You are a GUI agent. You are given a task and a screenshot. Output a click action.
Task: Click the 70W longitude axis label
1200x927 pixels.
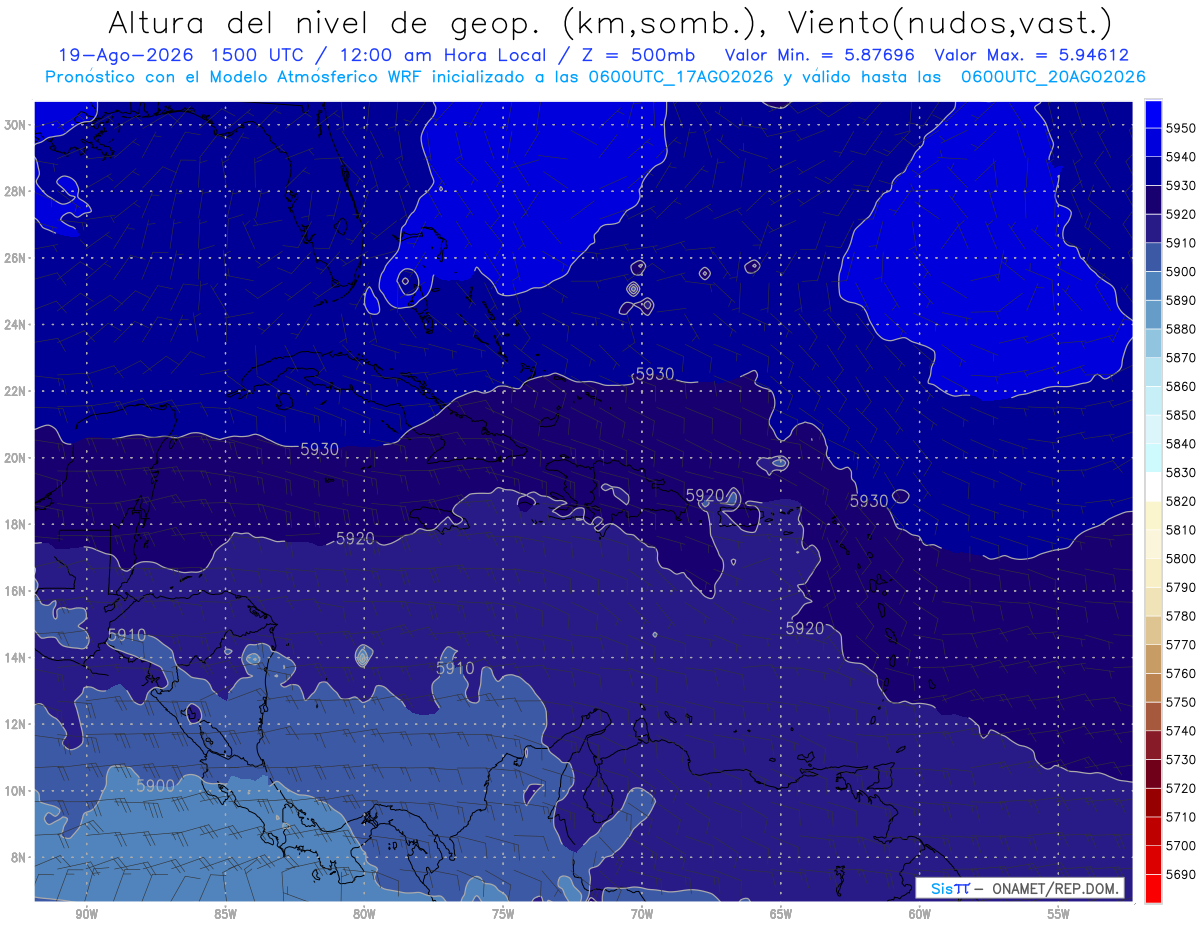click(642, 914)
